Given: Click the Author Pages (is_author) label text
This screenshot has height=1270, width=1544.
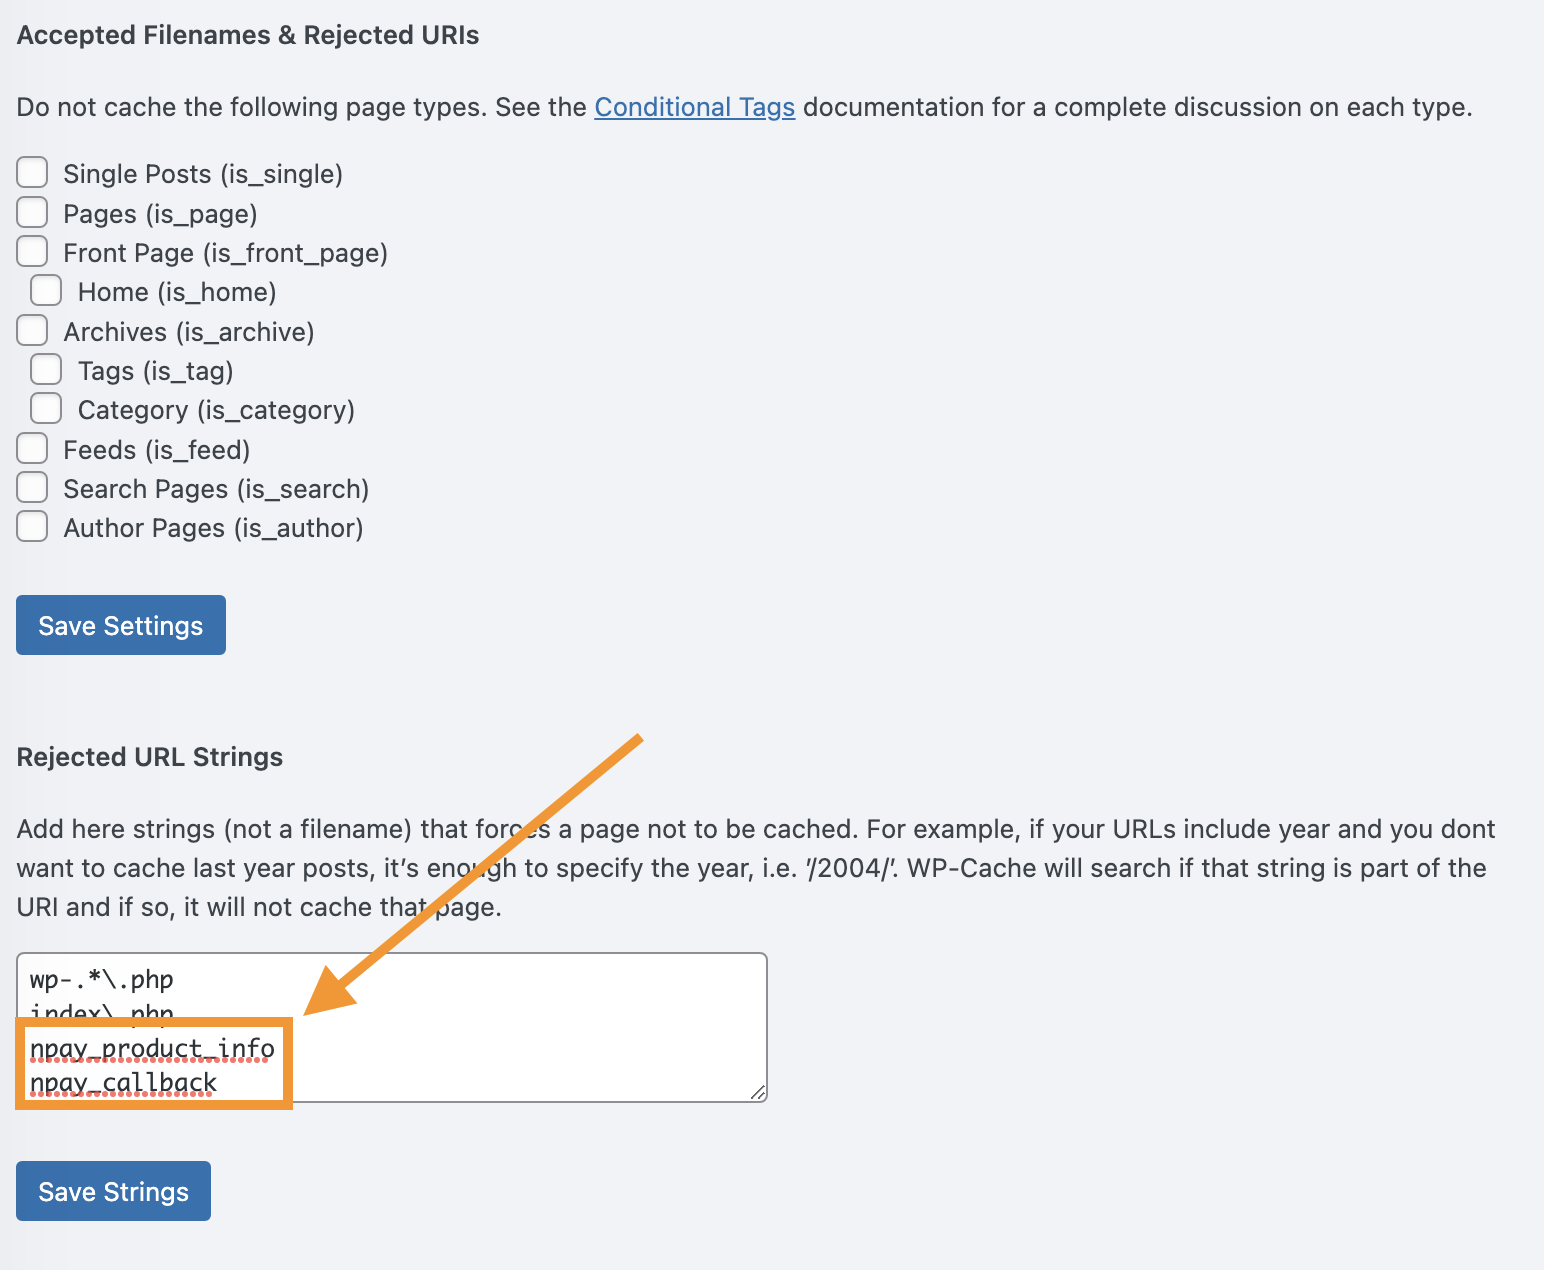Looking at the screenshot, I should pos(213,528).
